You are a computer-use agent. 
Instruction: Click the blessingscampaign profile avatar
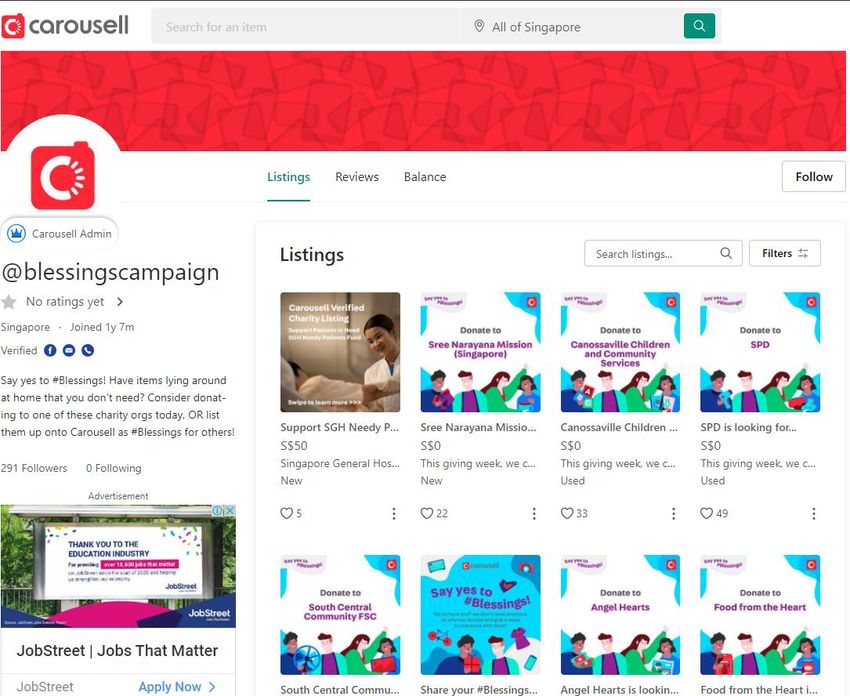coord(62,176)
